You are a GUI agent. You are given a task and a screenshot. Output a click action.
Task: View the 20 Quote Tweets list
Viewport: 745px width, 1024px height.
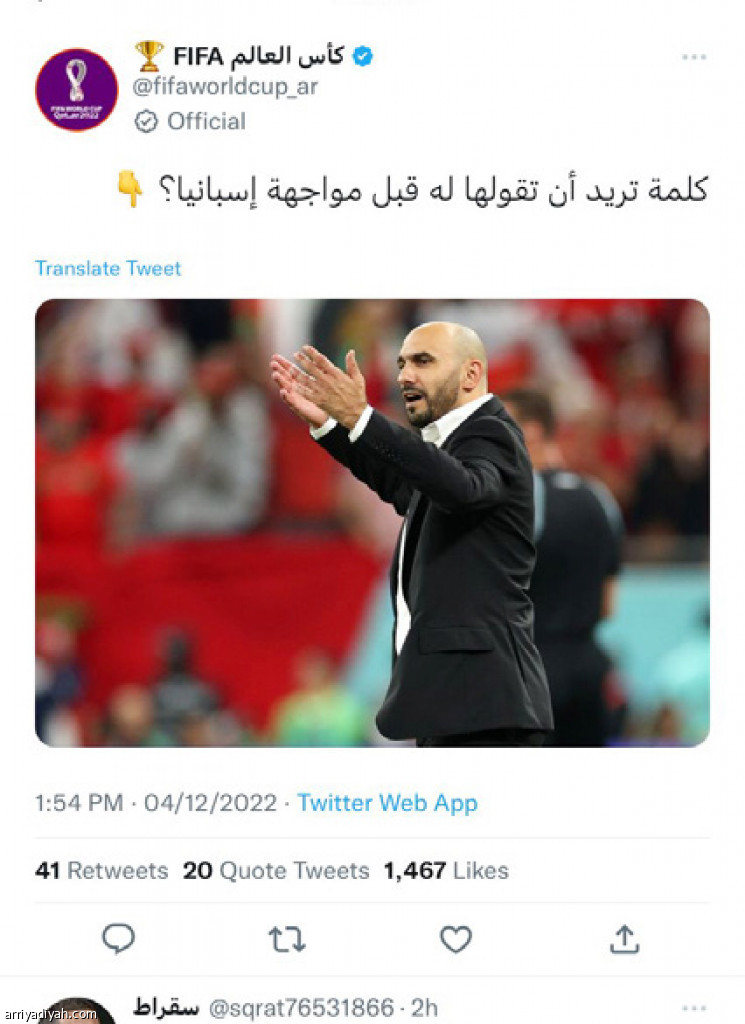tap(276, 871)
